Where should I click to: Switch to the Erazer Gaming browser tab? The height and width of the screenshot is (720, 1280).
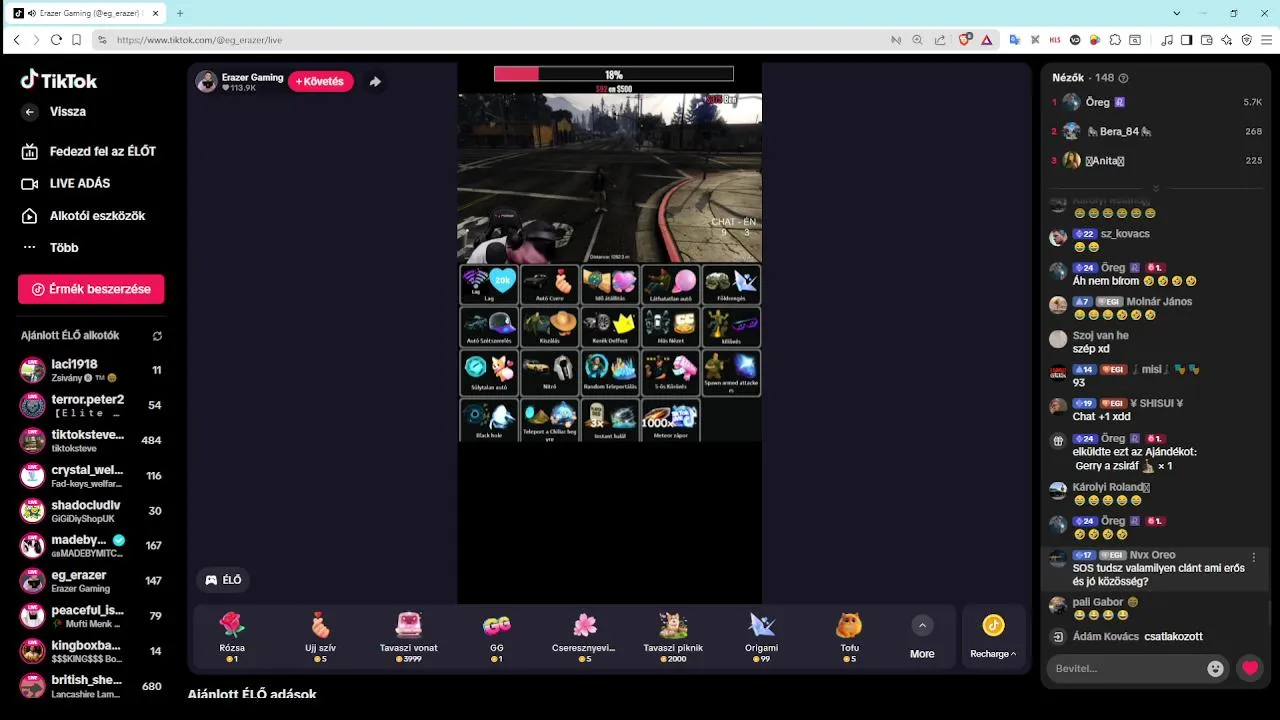pyautogui.click(x=87, y=13)
